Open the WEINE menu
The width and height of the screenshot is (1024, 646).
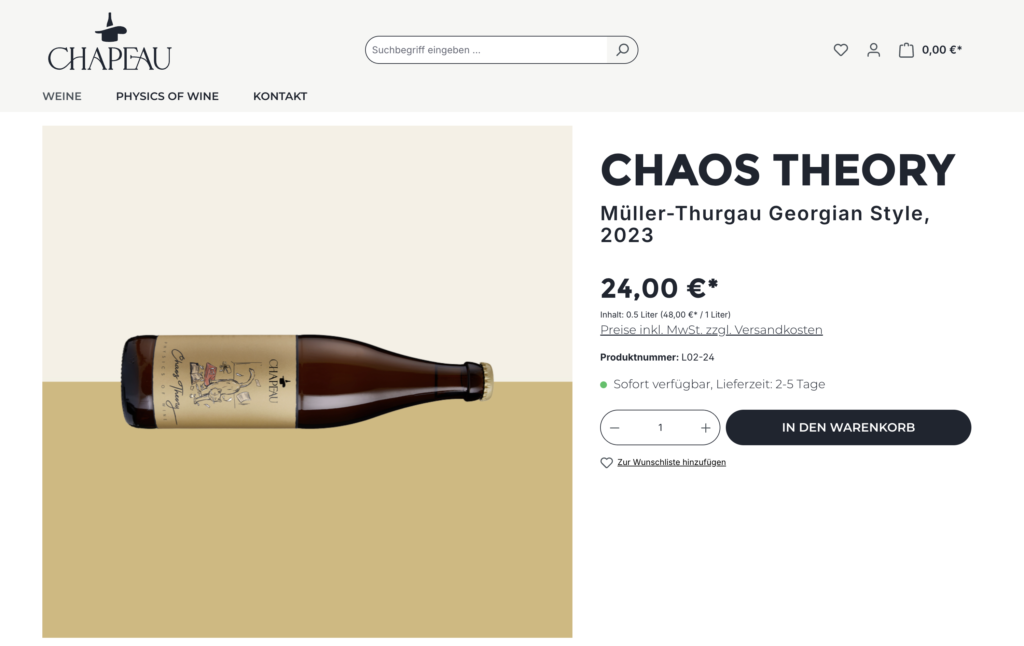click(62, 96)
